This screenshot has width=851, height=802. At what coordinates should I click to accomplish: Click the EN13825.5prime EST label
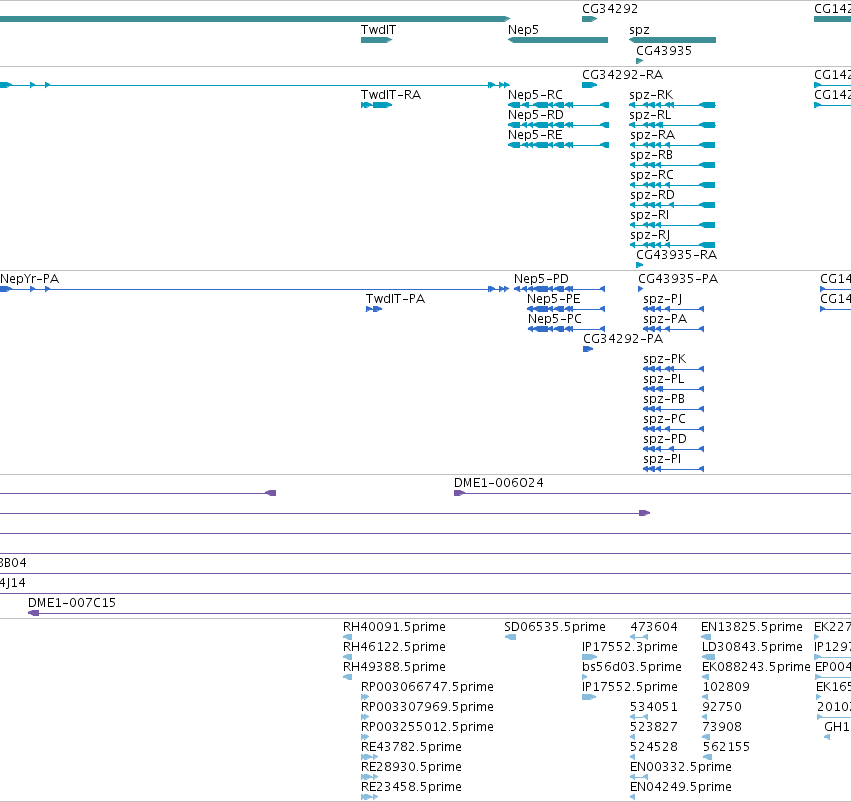pyautogui.click(x=752, y=627)
